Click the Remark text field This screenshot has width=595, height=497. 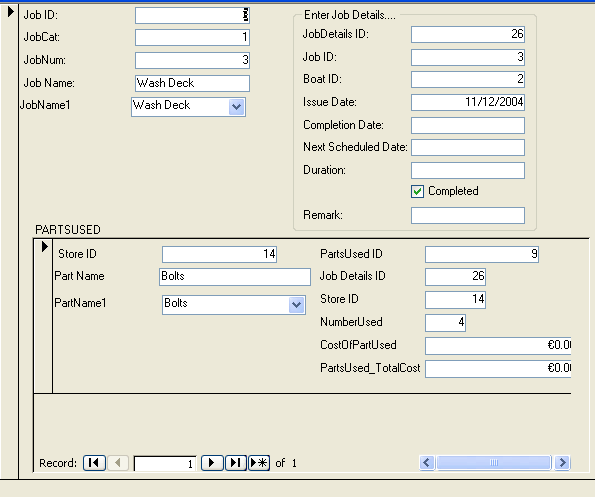(468, 215)
